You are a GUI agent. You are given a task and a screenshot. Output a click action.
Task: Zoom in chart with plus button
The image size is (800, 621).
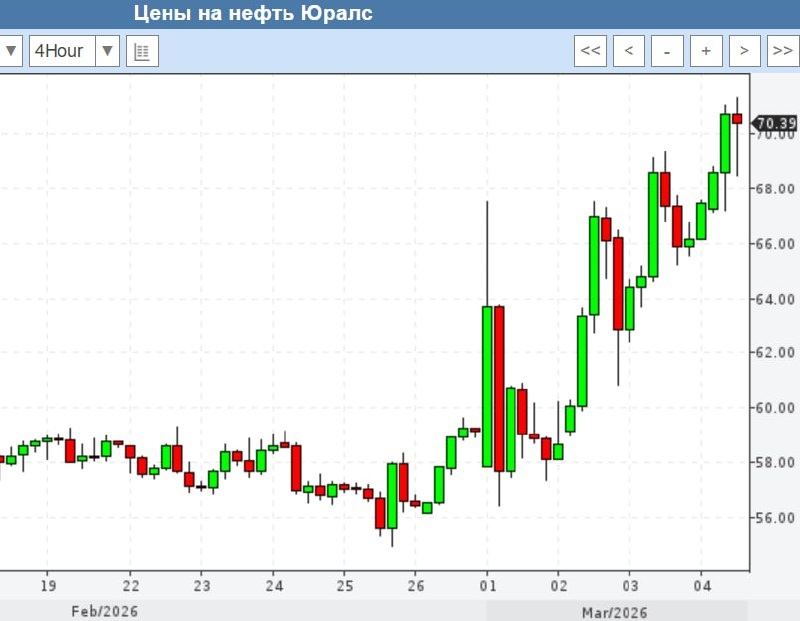click(706, 51)
